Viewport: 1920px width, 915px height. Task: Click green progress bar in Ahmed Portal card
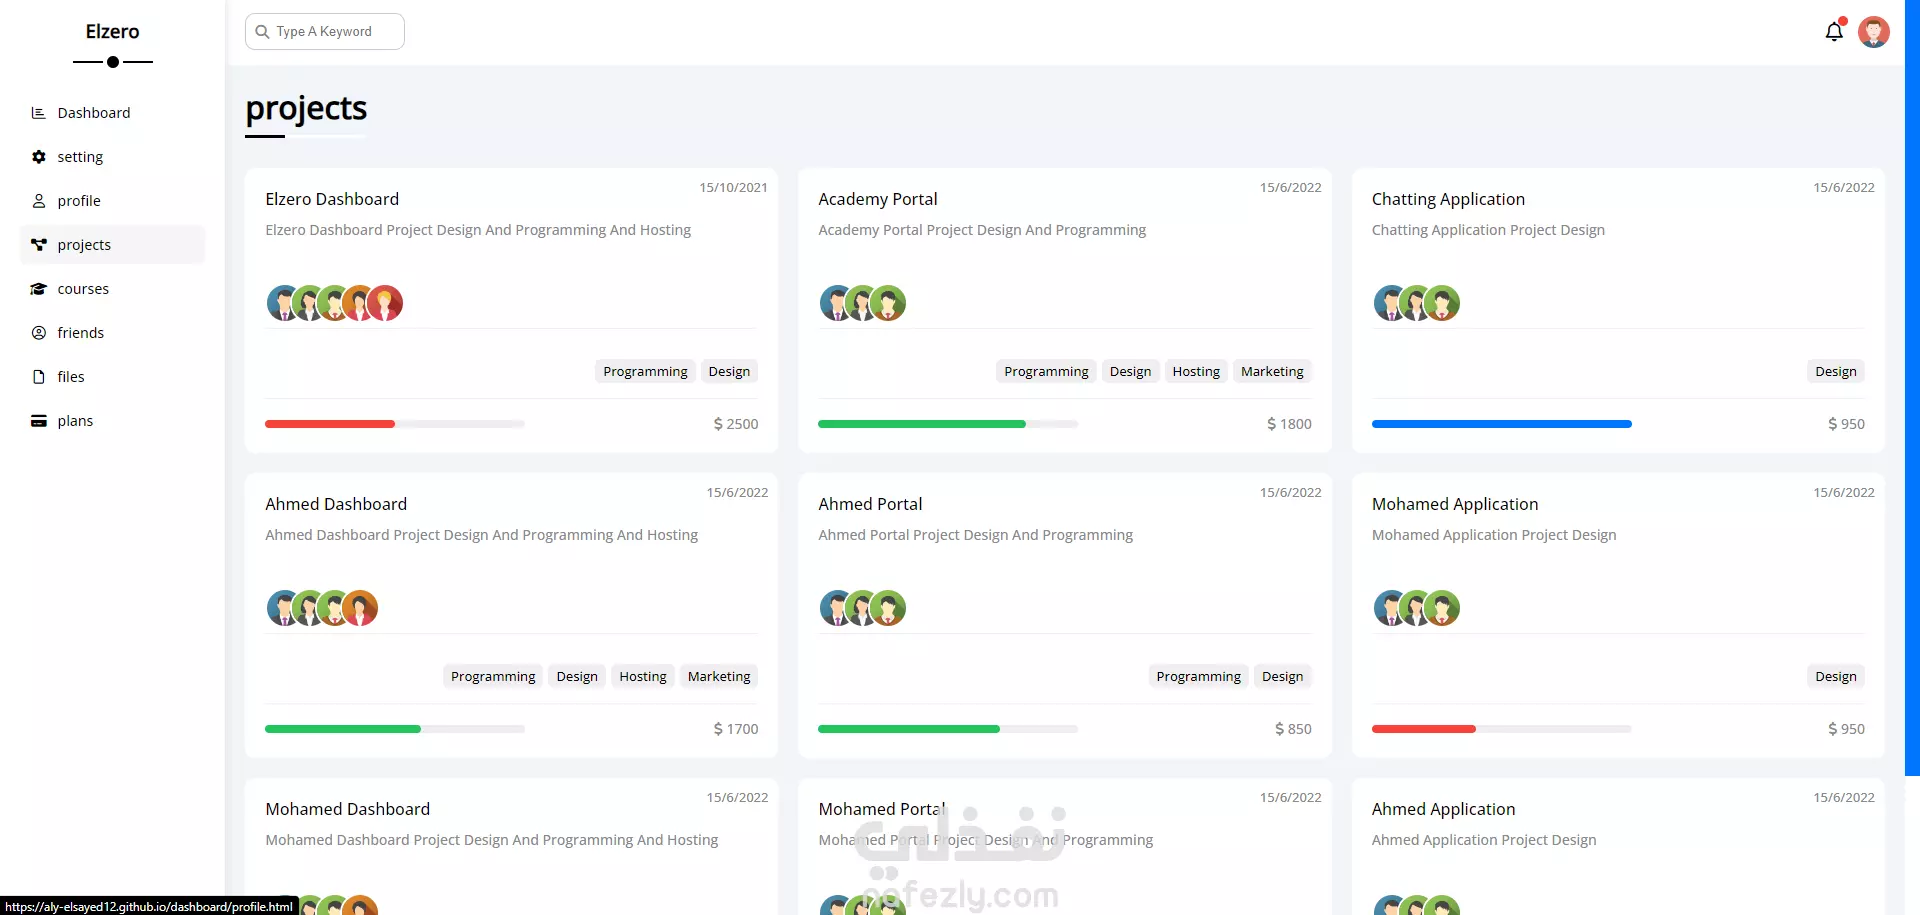click(x=909, y=729)
